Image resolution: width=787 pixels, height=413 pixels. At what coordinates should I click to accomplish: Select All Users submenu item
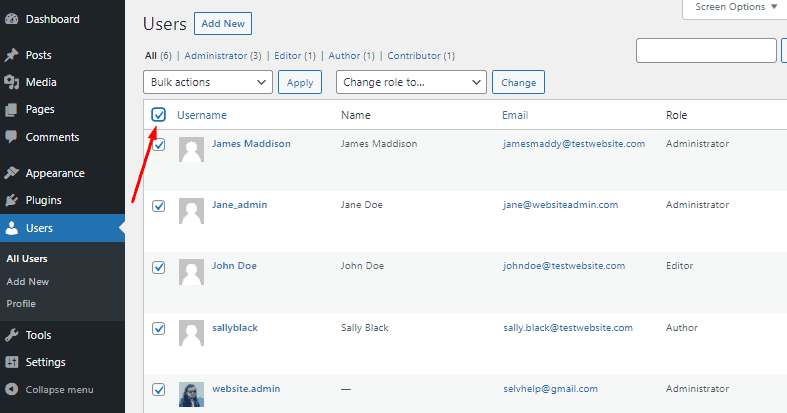pyautogui.click(x=27, y=258)
